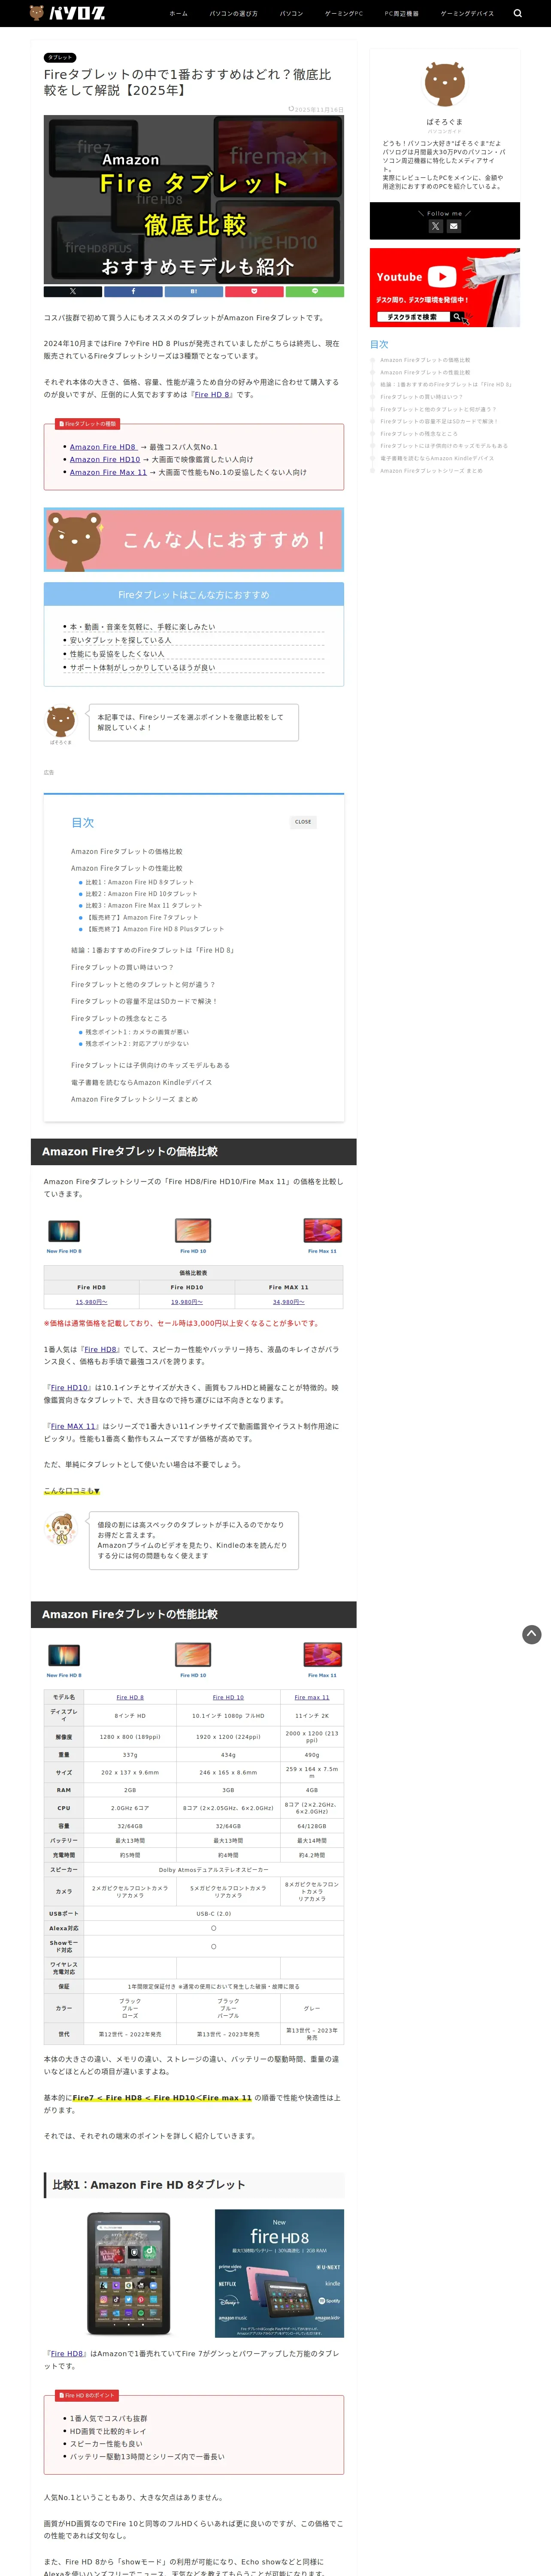The image size is (551, 2576).
Task: Select the 最大14時間 battery cell
Action: click(312, 1840)
